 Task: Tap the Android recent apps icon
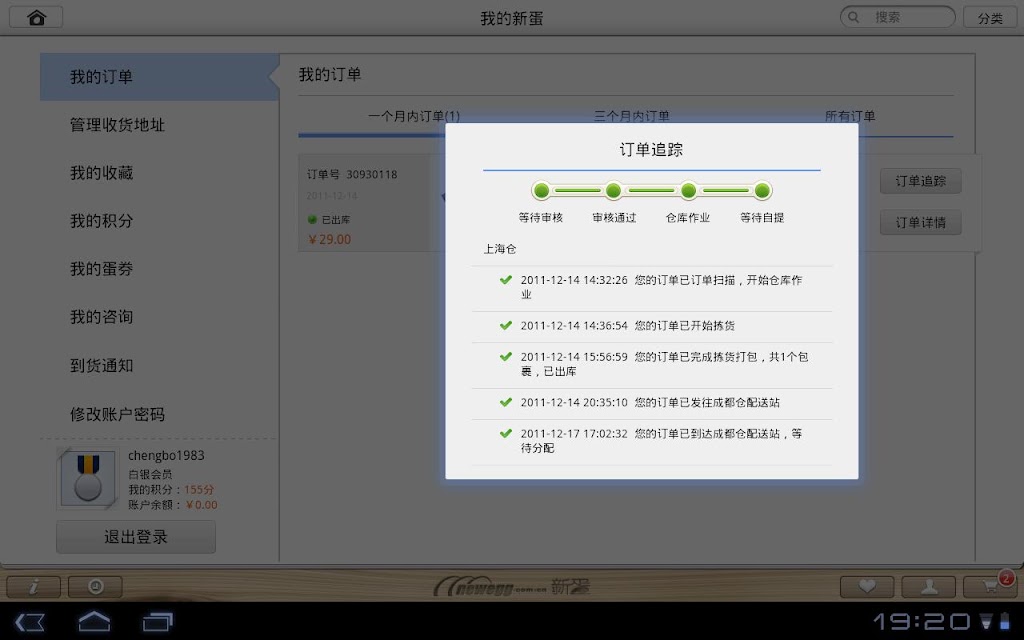click(157, 622)
